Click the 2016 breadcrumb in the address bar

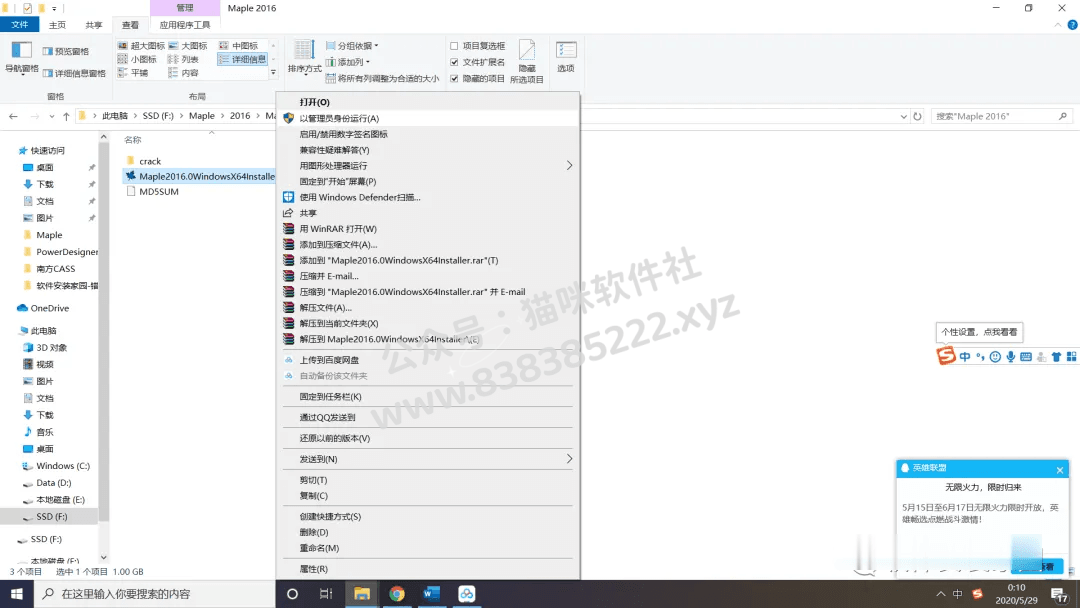click(240, 116)
